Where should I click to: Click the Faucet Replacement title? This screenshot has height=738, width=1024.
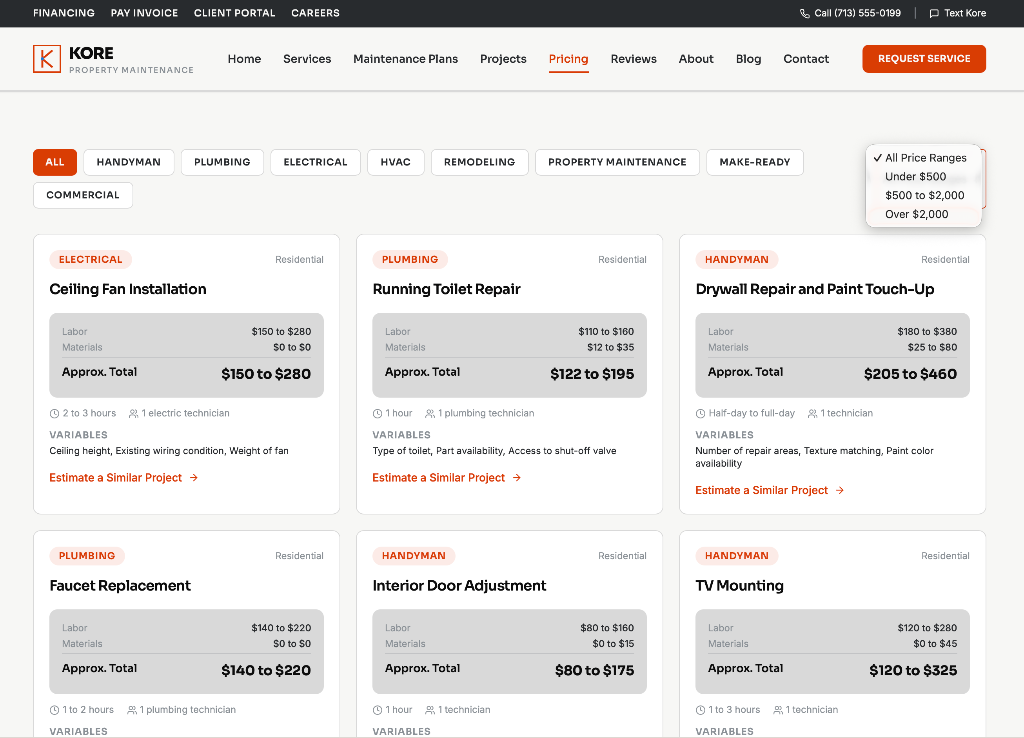(x=120, y=586)
